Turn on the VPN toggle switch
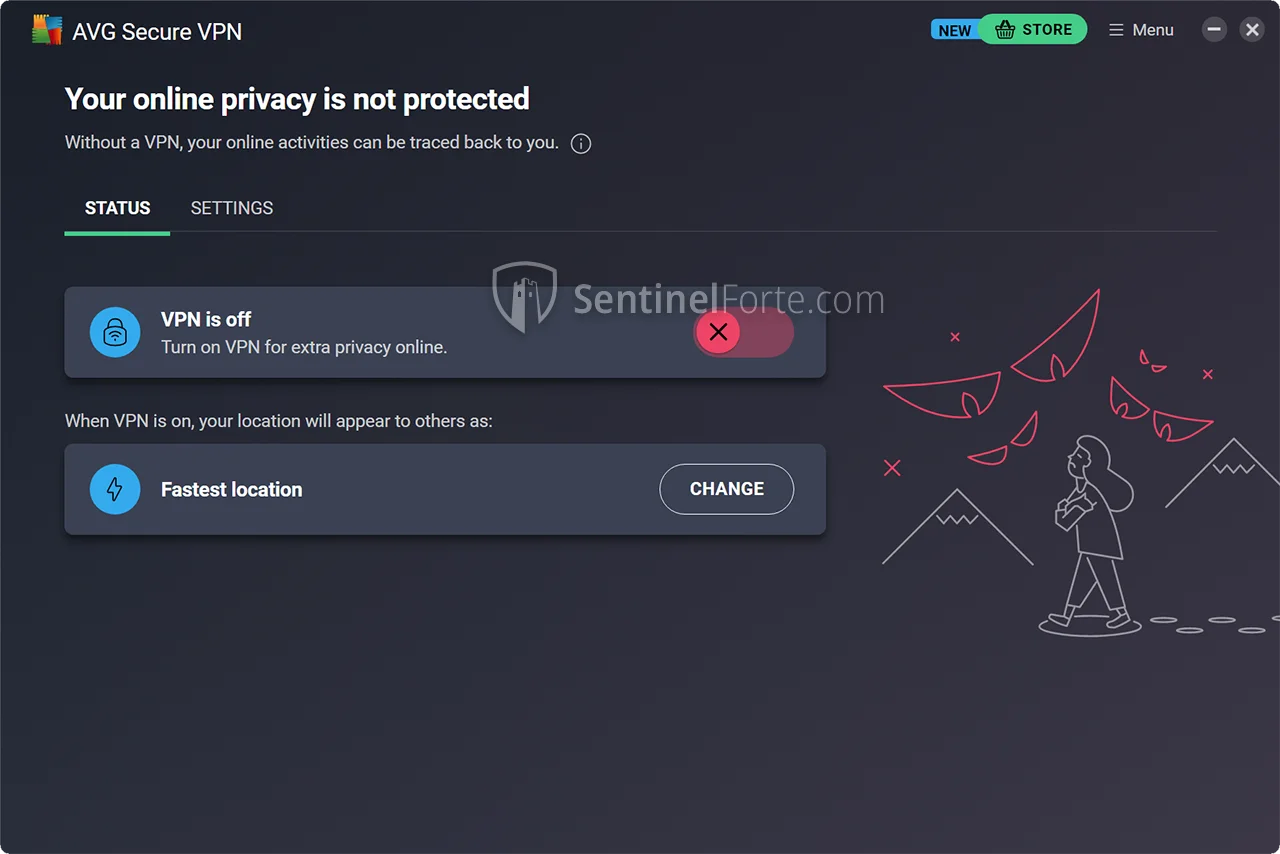 pyautogui.click(x=743, y=332)
